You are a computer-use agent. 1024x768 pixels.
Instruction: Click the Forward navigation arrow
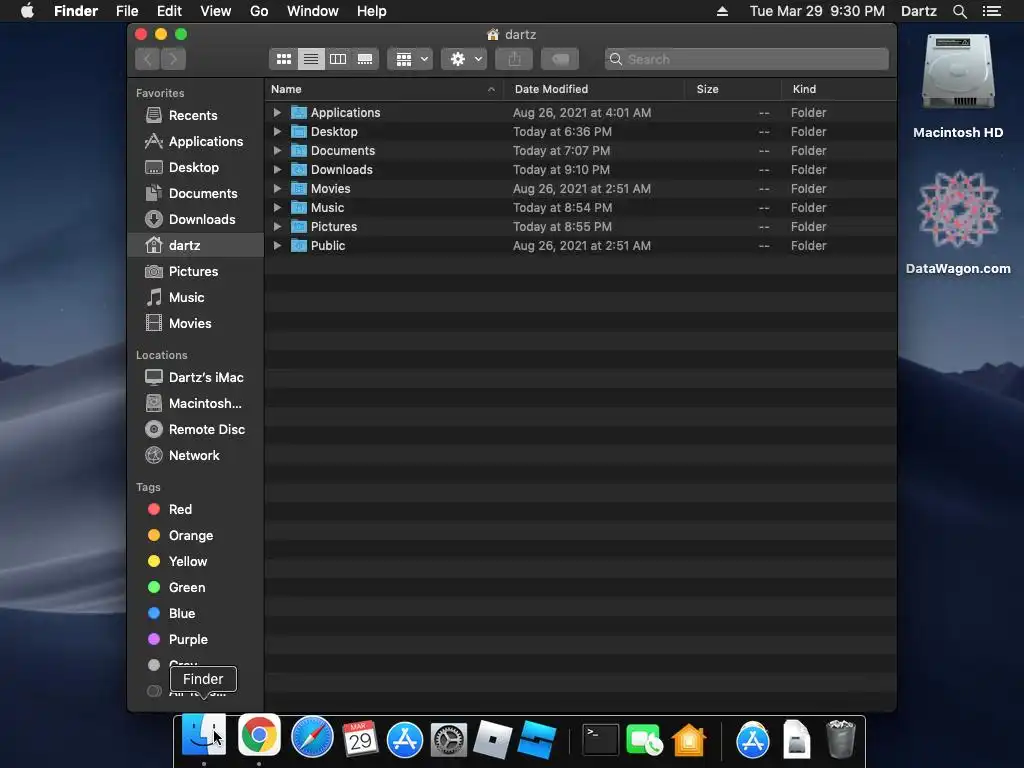click(174, 59)
